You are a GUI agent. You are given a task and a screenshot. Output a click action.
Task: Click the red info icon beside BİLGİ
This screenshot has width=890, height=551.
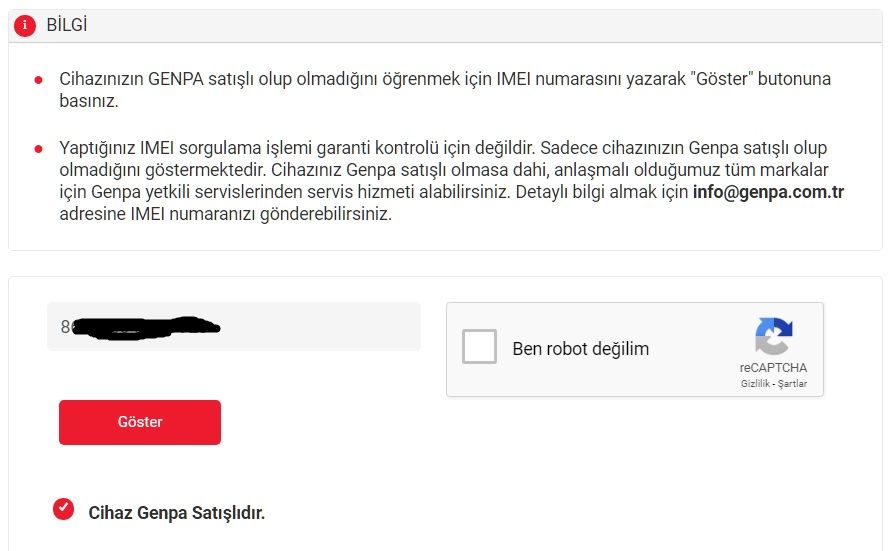25,26
